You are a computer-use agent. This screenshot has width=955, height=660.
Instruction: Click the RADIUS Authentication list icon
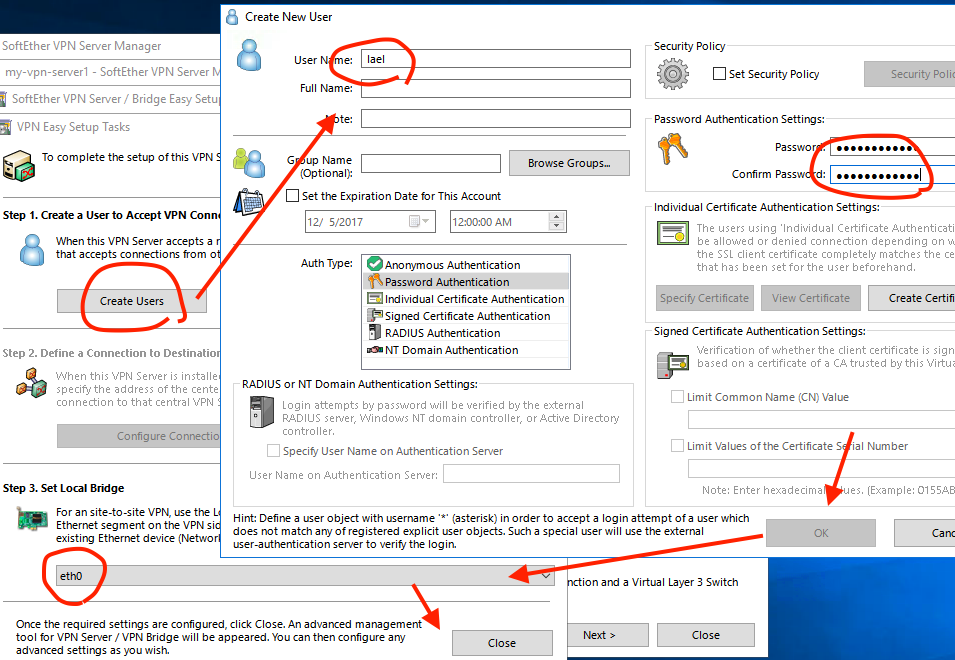(375, 332)
